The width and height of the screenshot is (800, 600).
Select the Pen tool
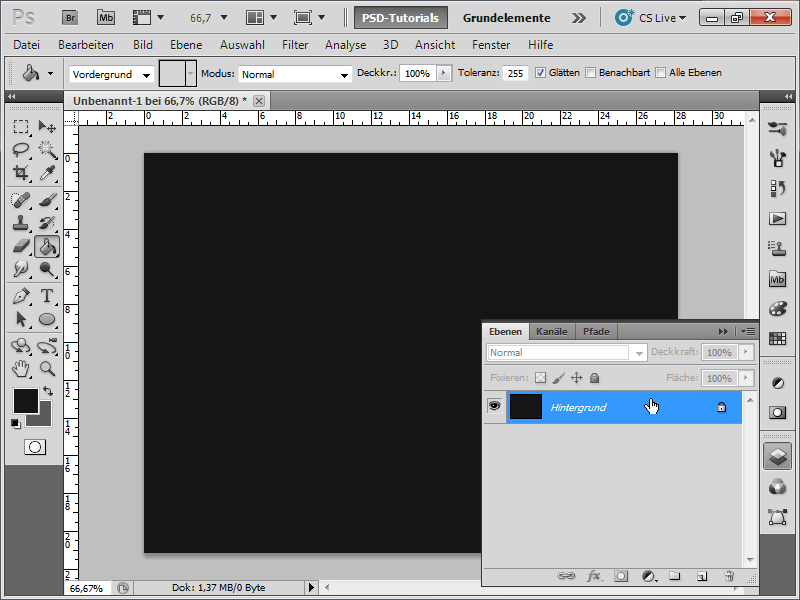tap(21, 296)
